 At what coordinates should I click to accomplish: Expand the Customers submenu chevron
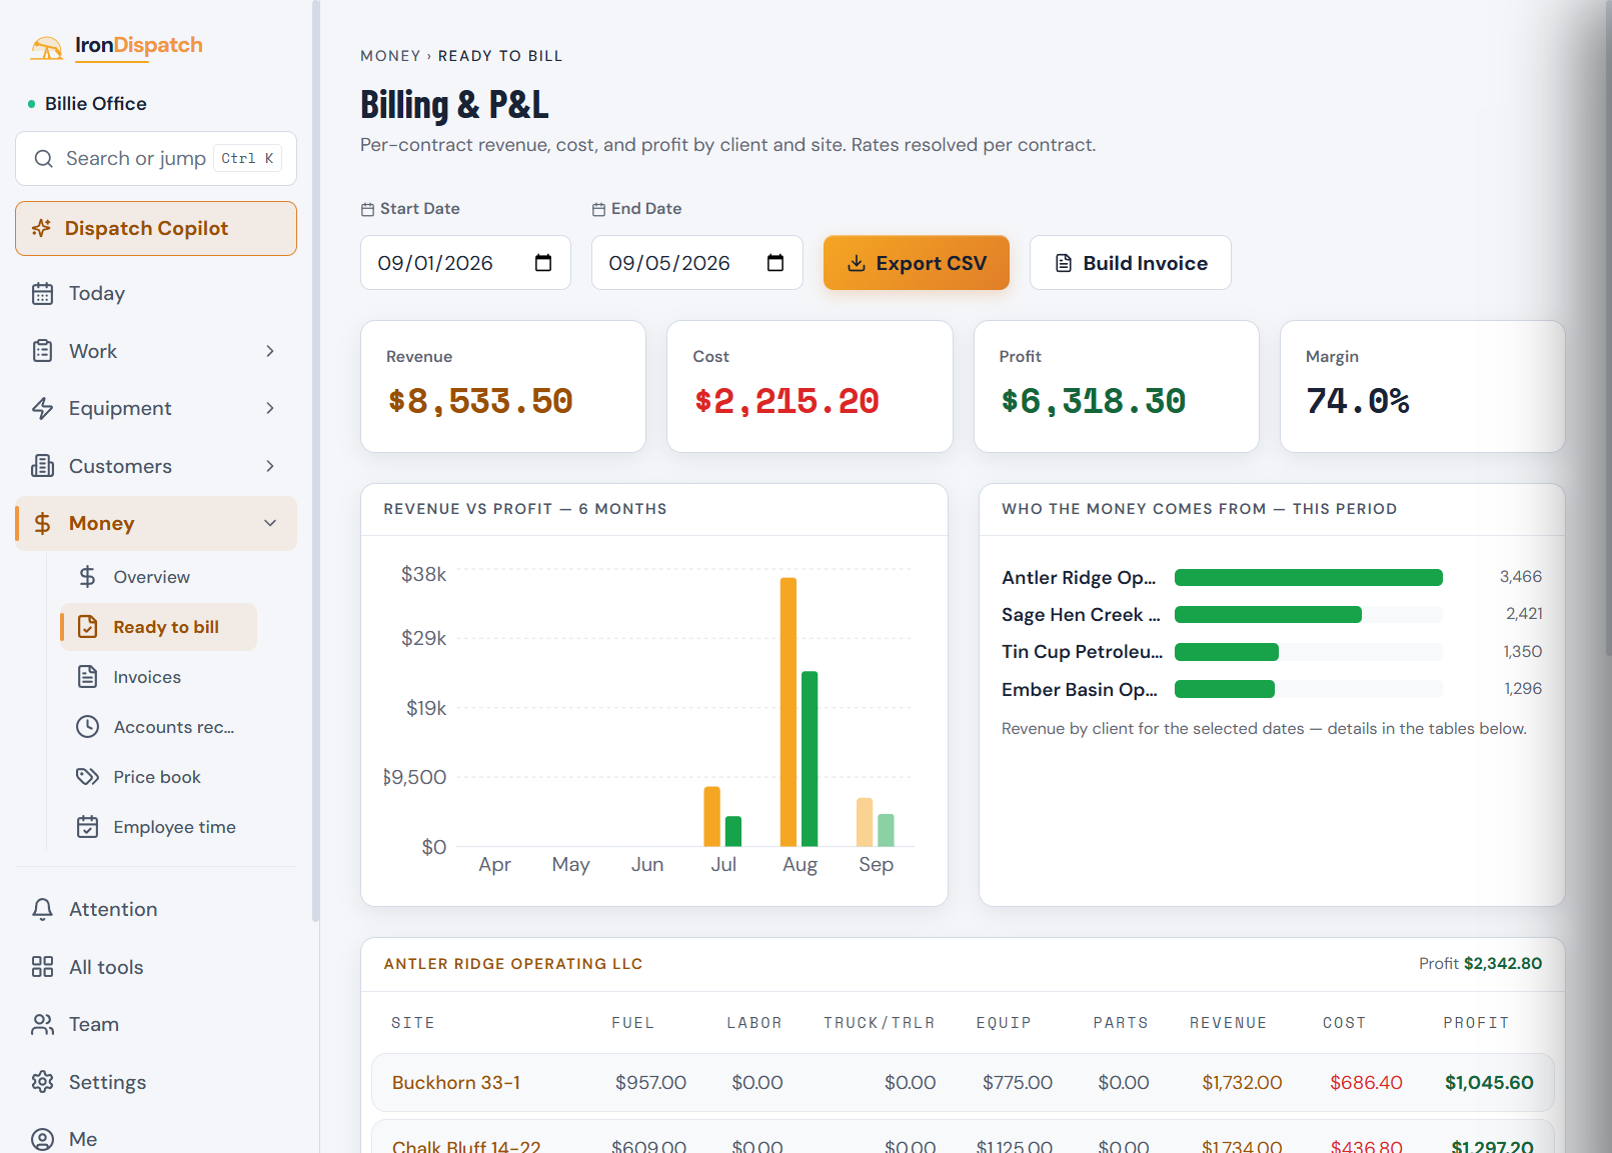pos(270,466)
